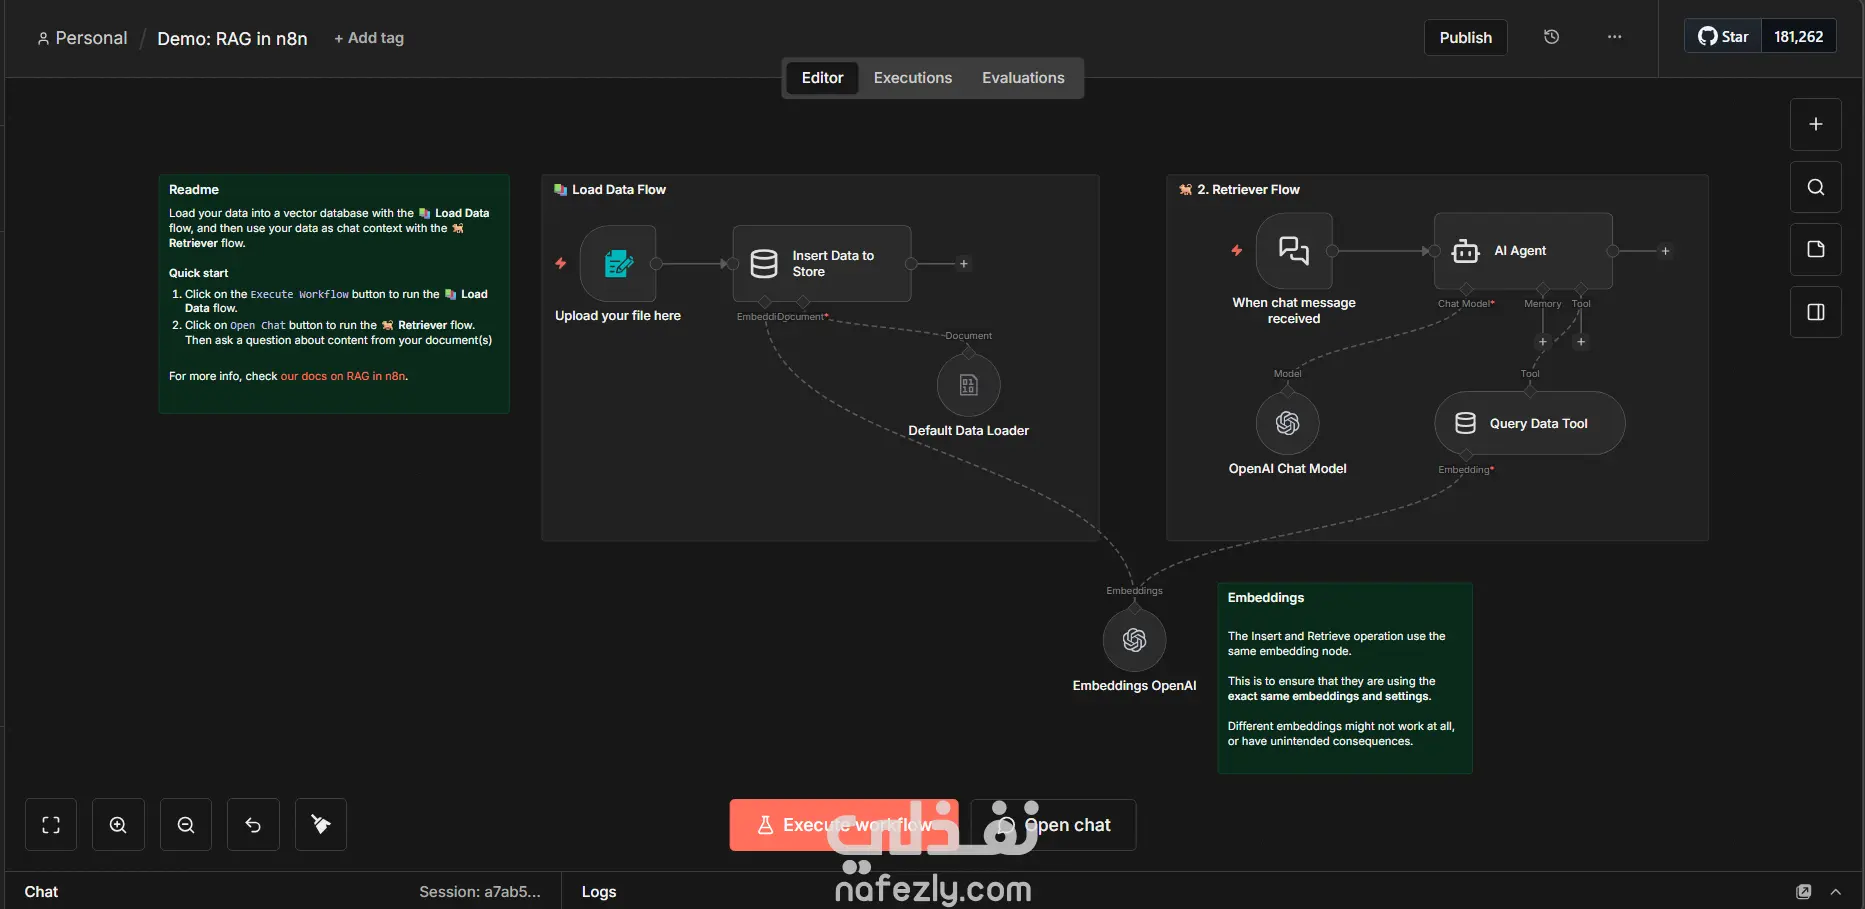
Task: Switch to the Executions tab
Action: [913, 78]
